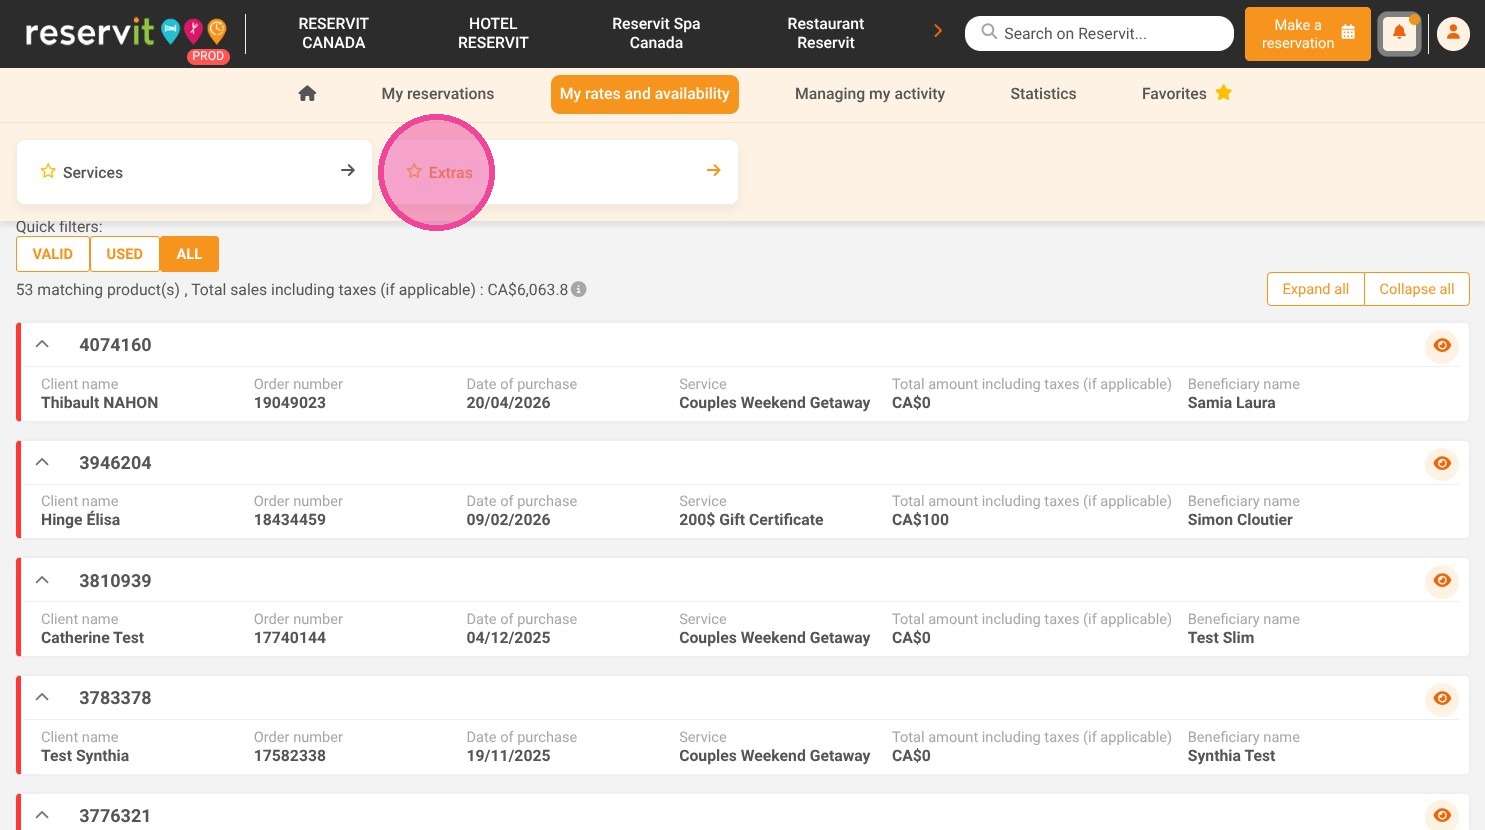Select My rates and availability tab
This screenshot has width=1485, height=830.
[645, 94]
